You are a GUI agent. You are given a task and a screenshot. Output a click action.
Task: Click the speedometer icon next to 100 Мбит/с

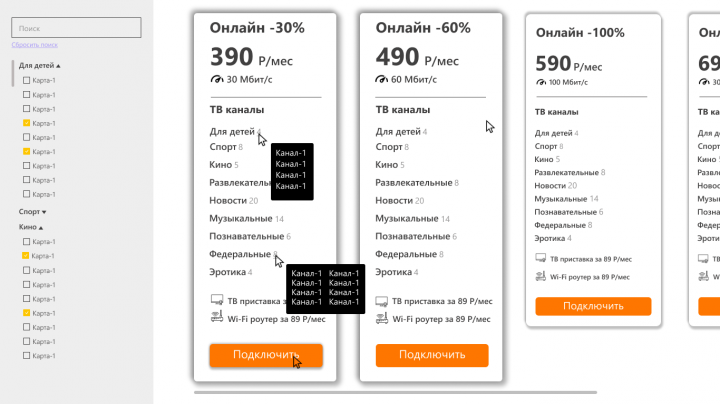[x=541, y=82]
